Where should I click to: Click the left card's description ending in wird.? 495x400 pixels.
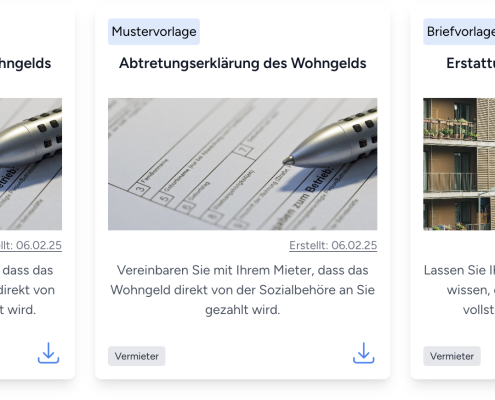(x=27, y=290)
